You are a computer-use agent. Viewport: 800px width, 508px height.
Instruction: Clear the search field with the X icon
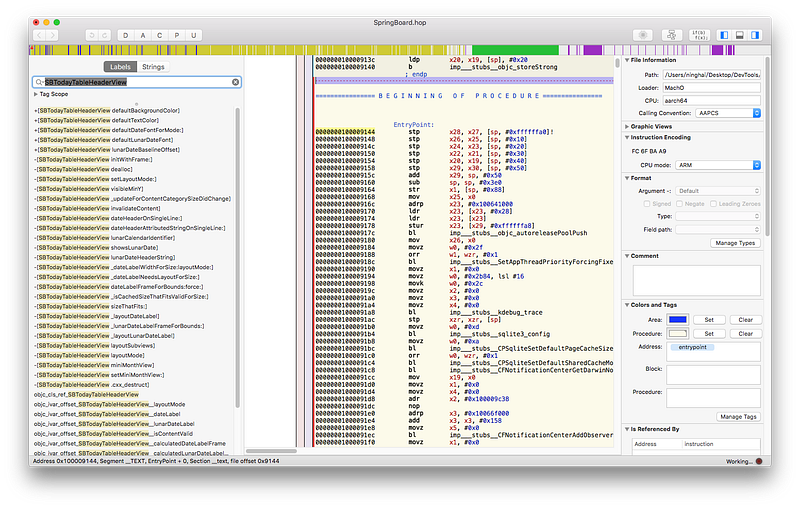click(x=235, y=82)
